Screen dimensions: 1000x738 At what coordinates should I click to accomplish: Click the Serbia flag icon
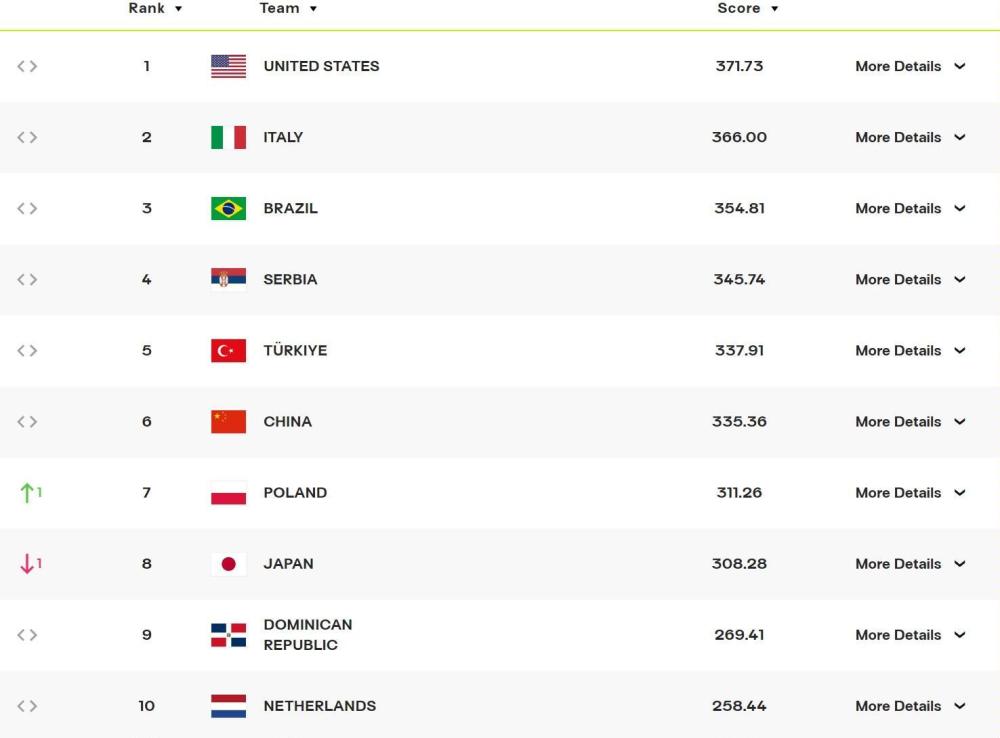coord(228,279)
